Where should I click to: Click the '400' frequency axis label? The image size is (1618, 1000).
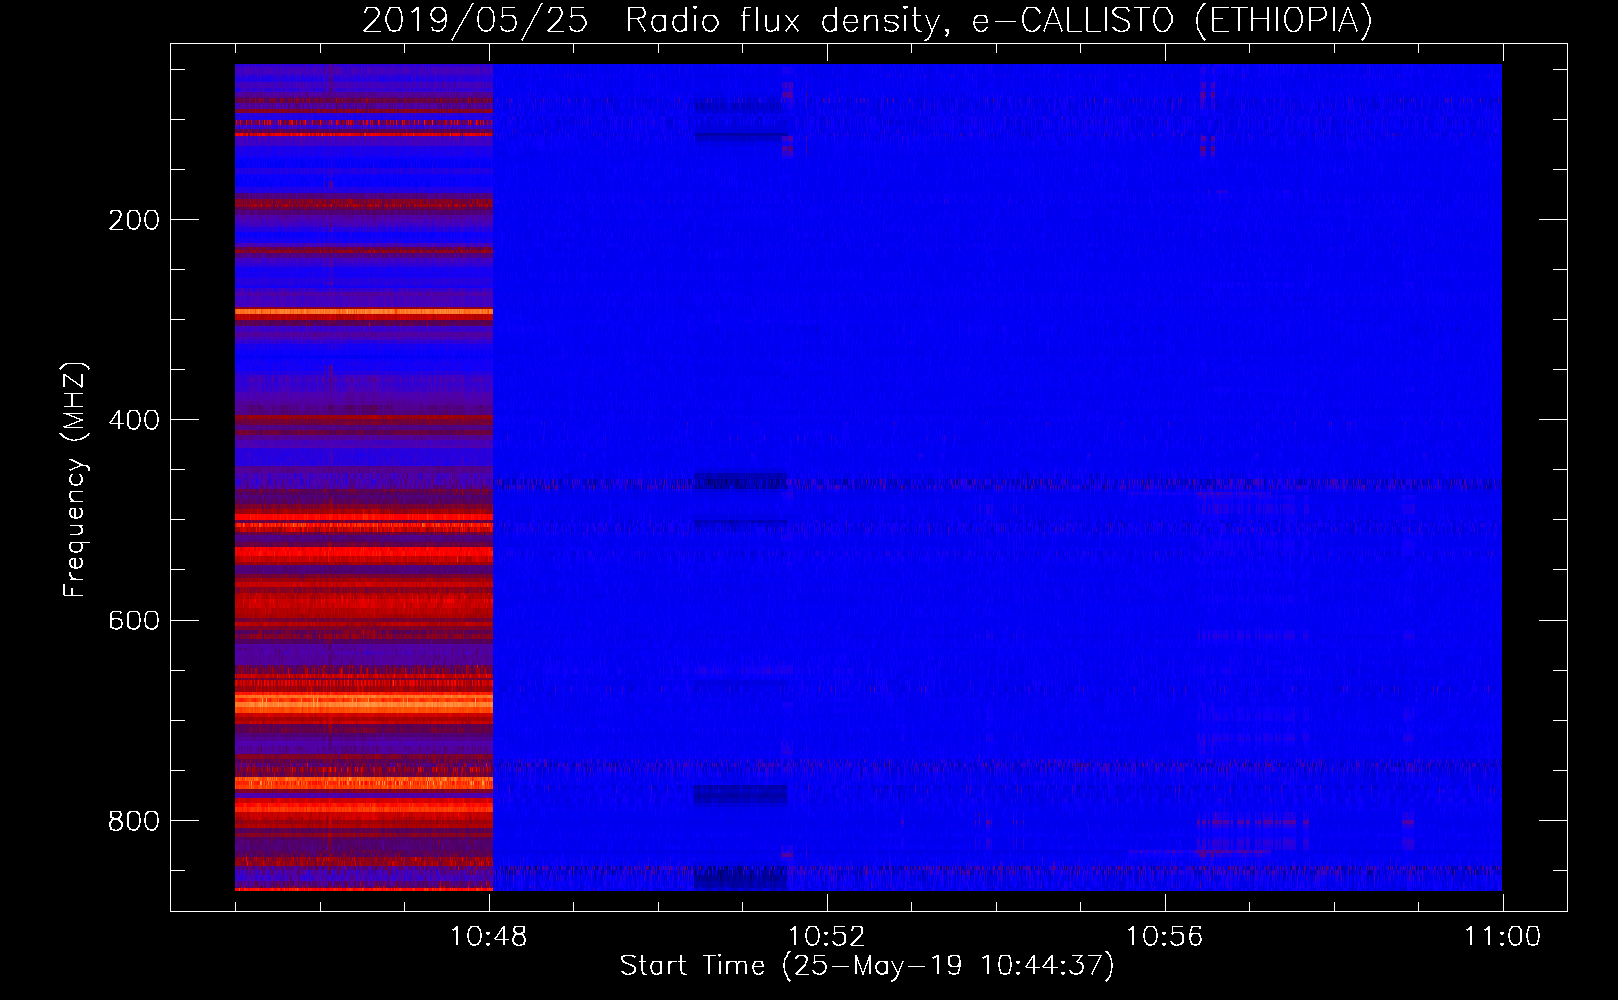pos(134,420)
